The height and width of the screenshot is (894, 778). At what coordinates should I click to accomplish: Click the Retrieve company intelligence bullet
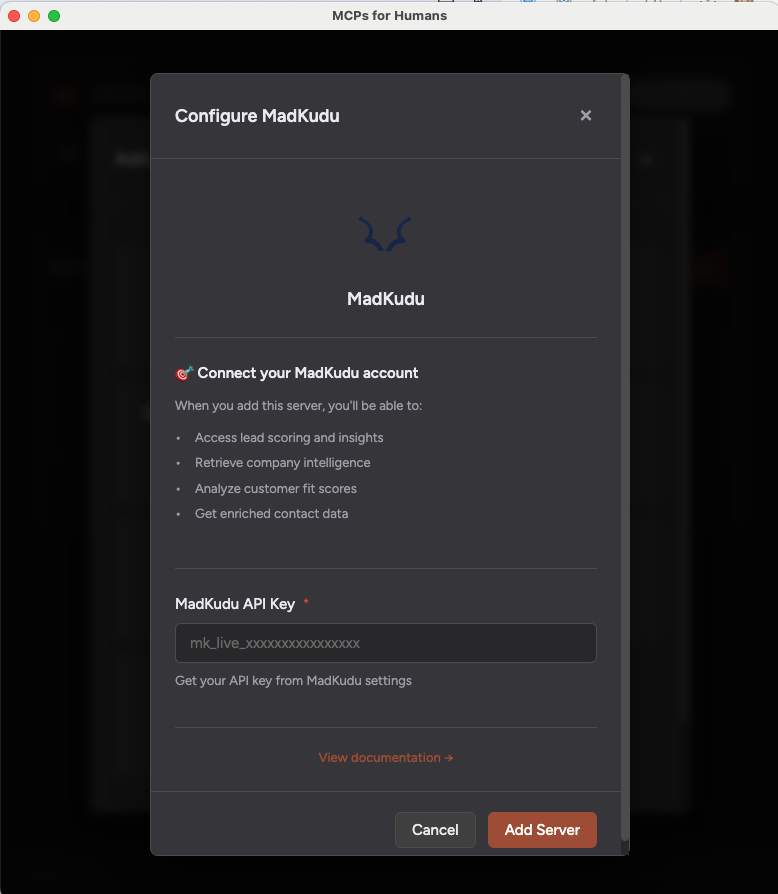[282, 463]
